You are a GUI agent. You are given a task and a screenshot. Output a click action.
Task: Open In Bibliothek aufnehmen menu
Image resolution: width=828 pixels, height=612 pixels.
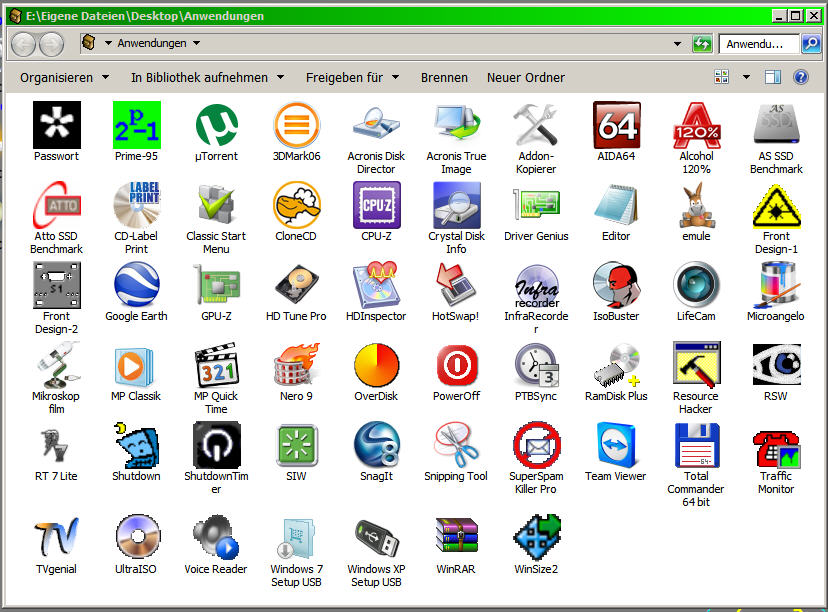tap(208, 78)
